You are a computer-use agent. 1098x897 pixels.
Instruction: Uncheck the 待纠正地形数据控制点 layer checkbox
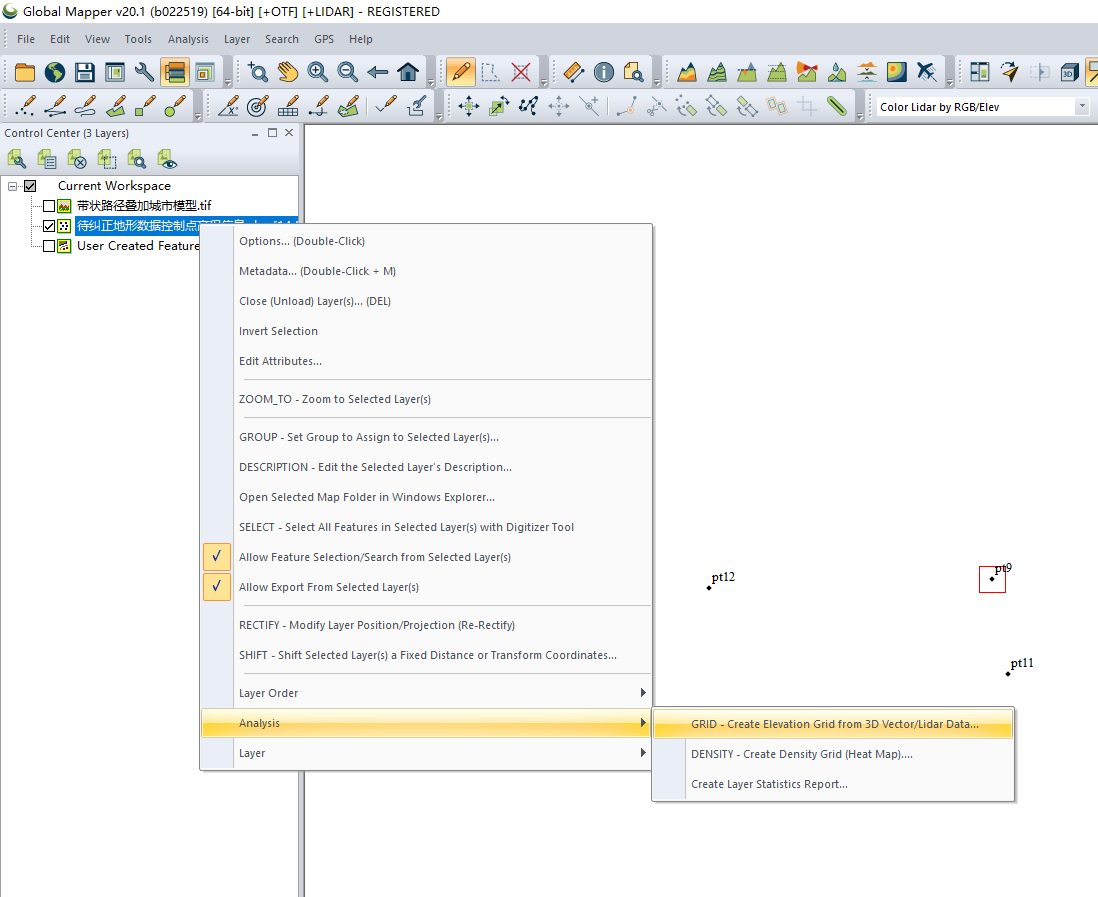point(49,225)
